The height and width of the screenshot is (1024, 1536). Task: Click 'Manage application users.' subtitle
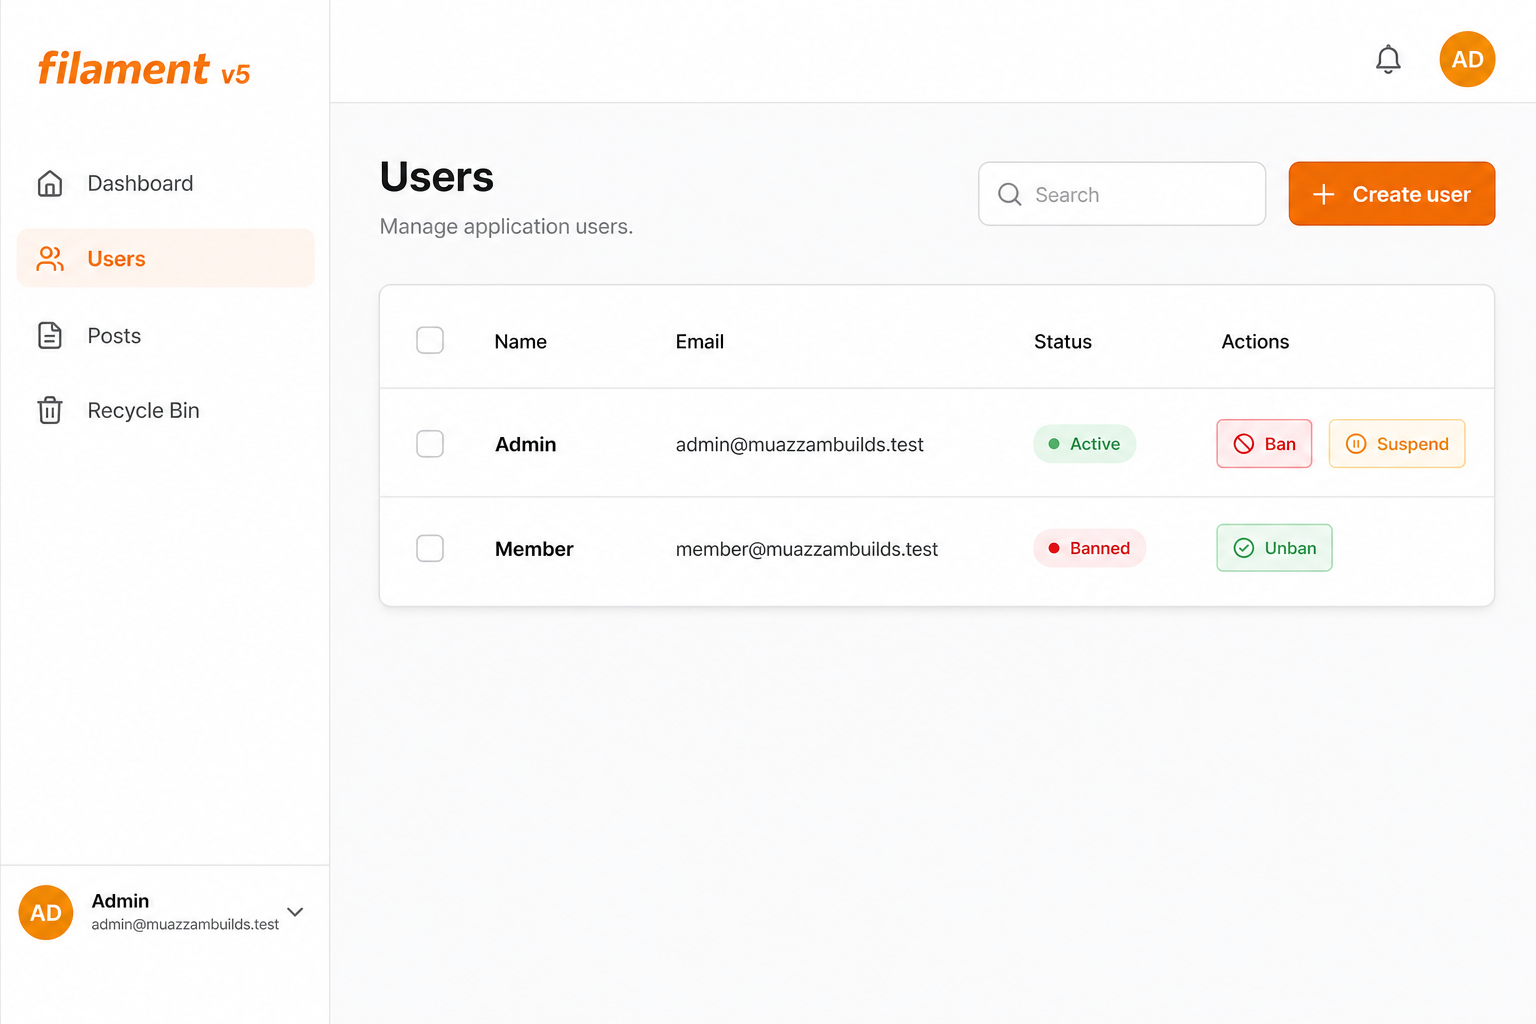[506, 227]
